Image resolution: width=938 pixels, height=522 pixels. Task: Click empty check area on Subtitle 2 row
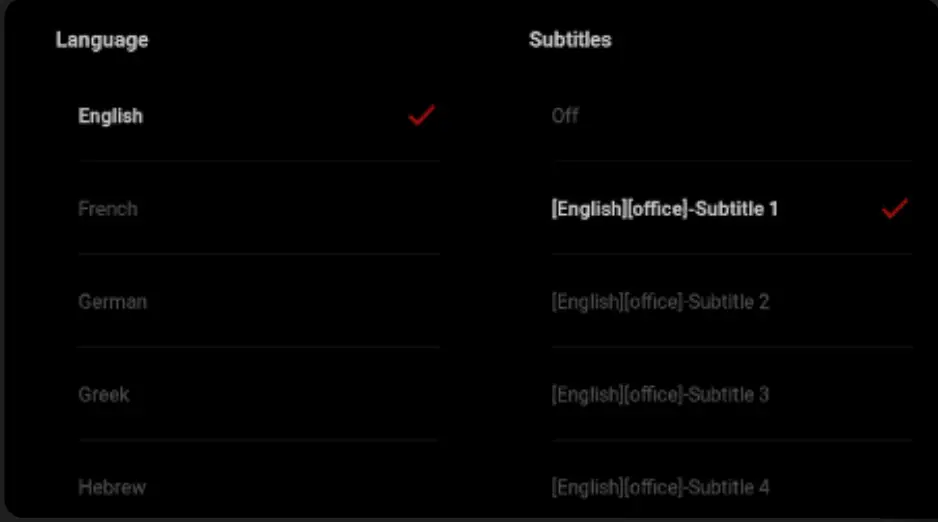click(895, 302)
